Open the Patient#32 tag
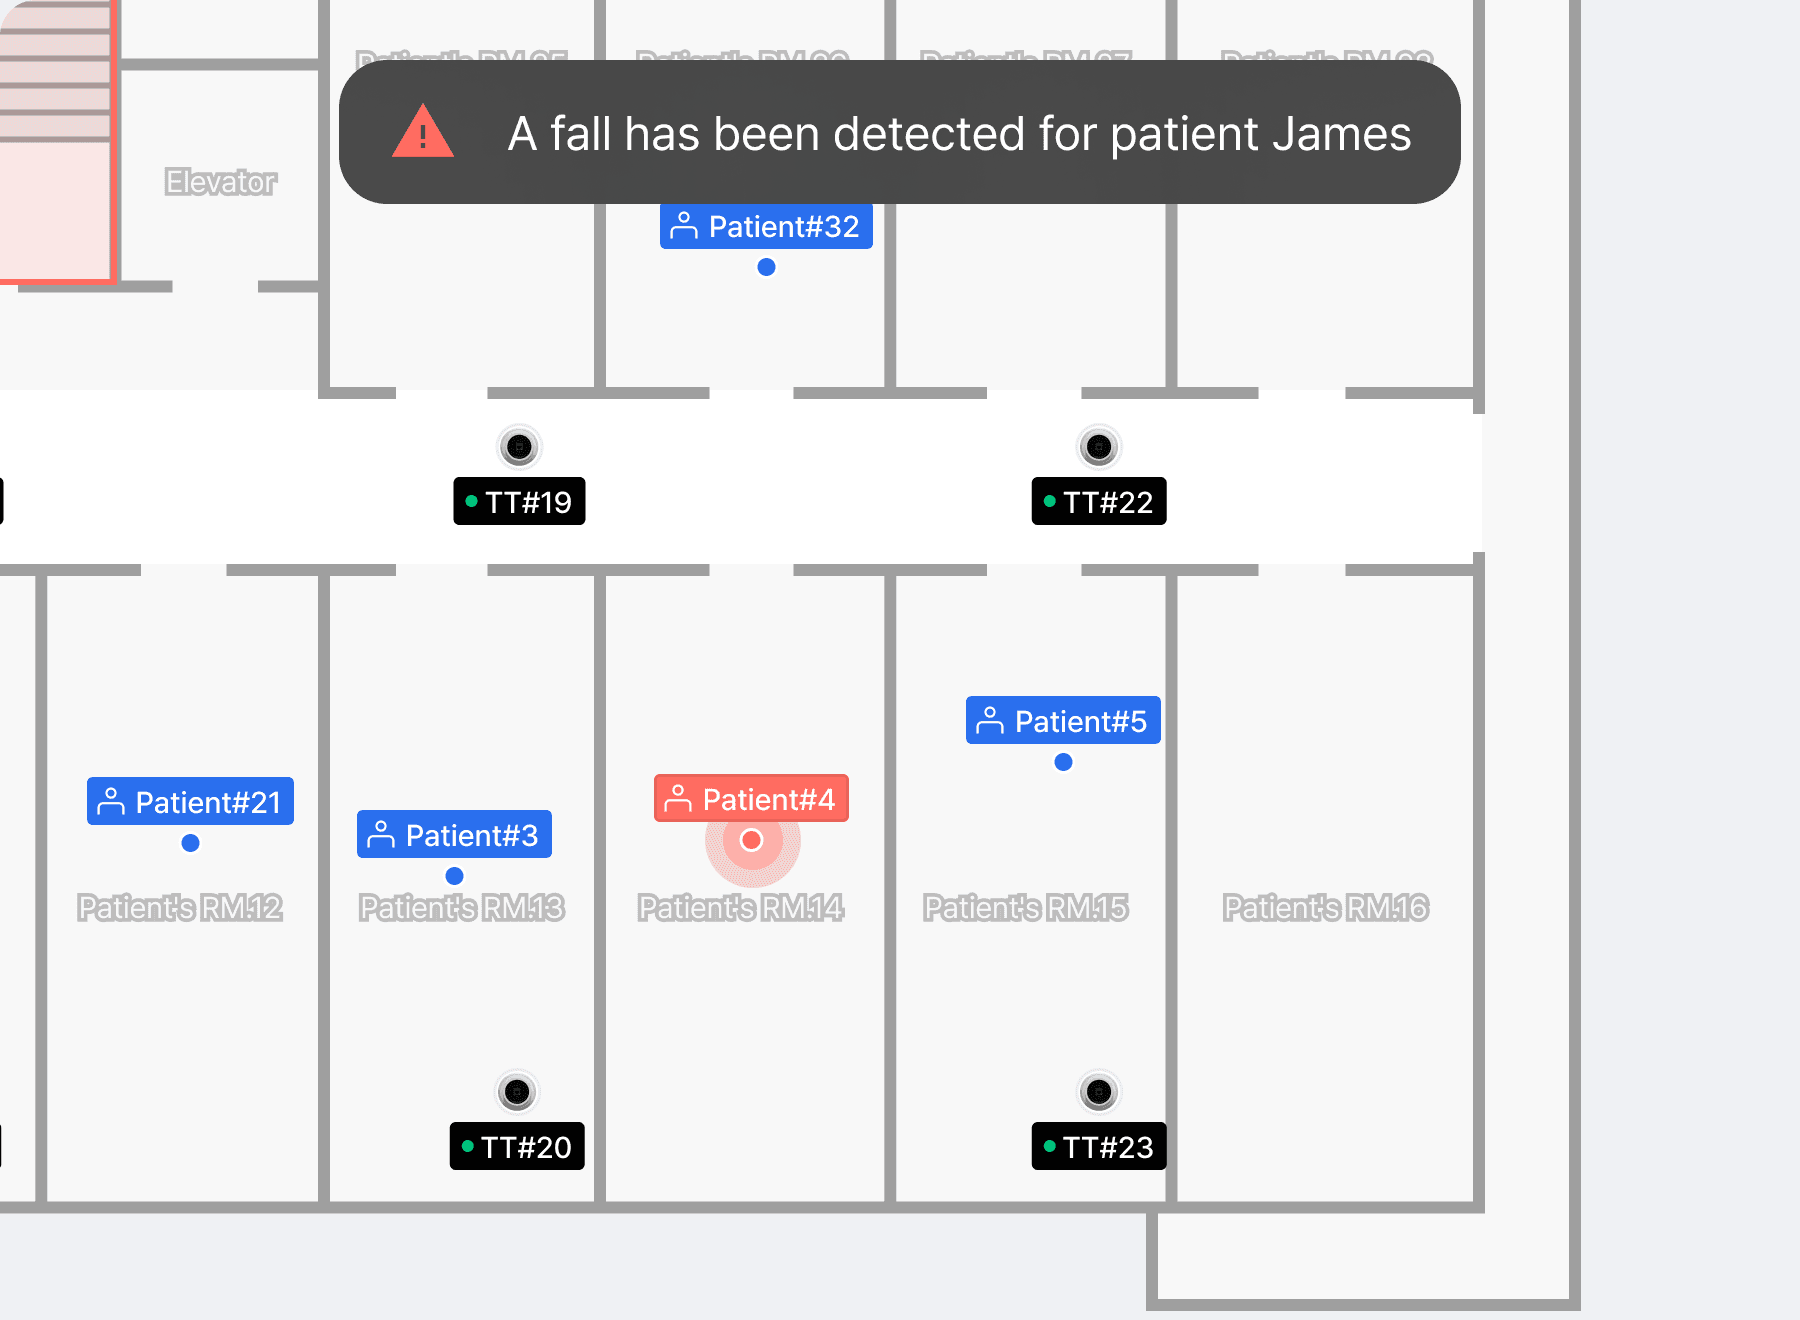The height and width of the screenshot is (1320, 1800). 766,226
